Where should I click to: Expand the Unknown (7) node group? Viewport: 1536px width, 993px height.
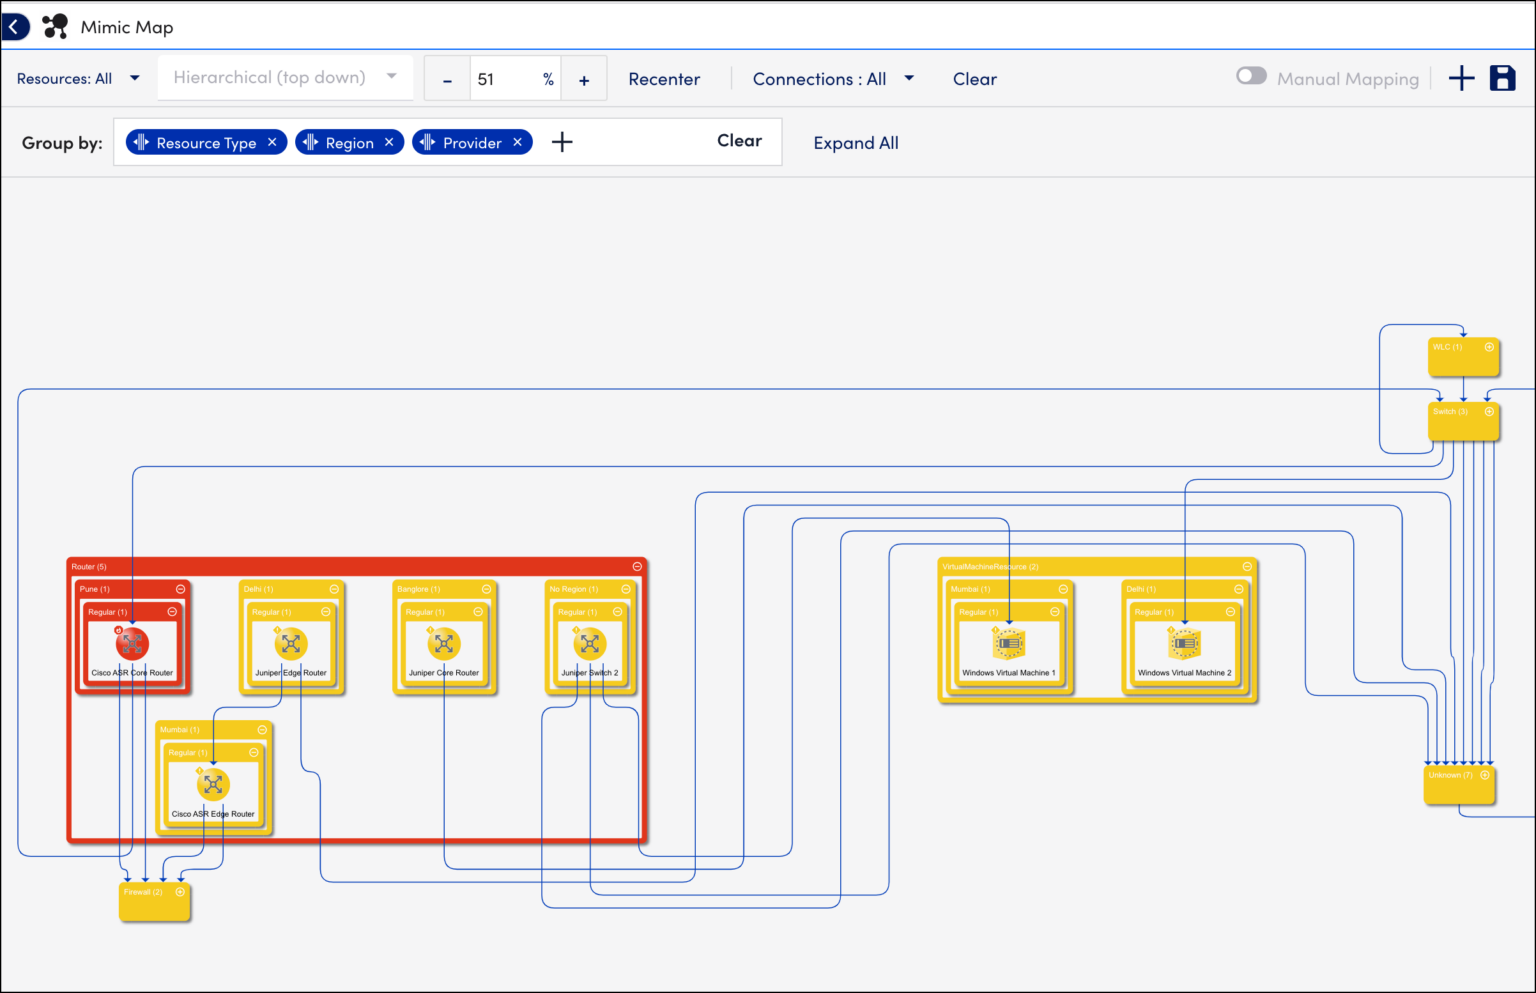1486,774
